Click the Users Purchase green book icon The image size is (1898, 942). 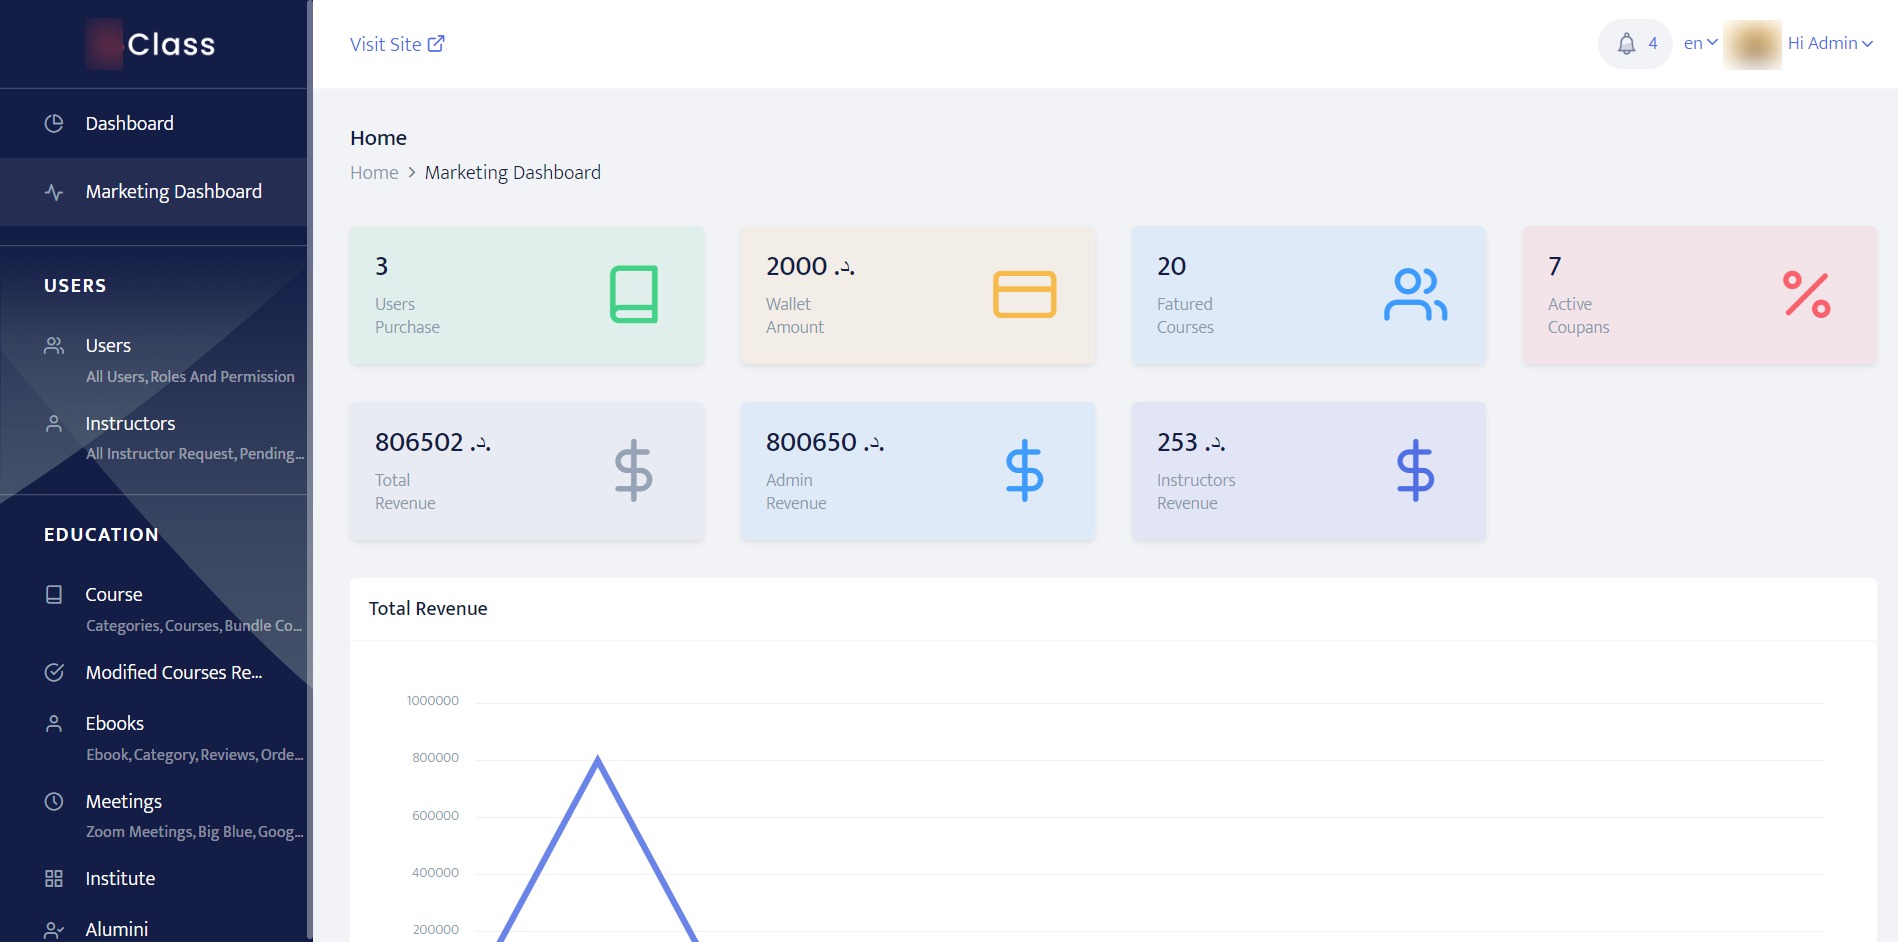634,294
